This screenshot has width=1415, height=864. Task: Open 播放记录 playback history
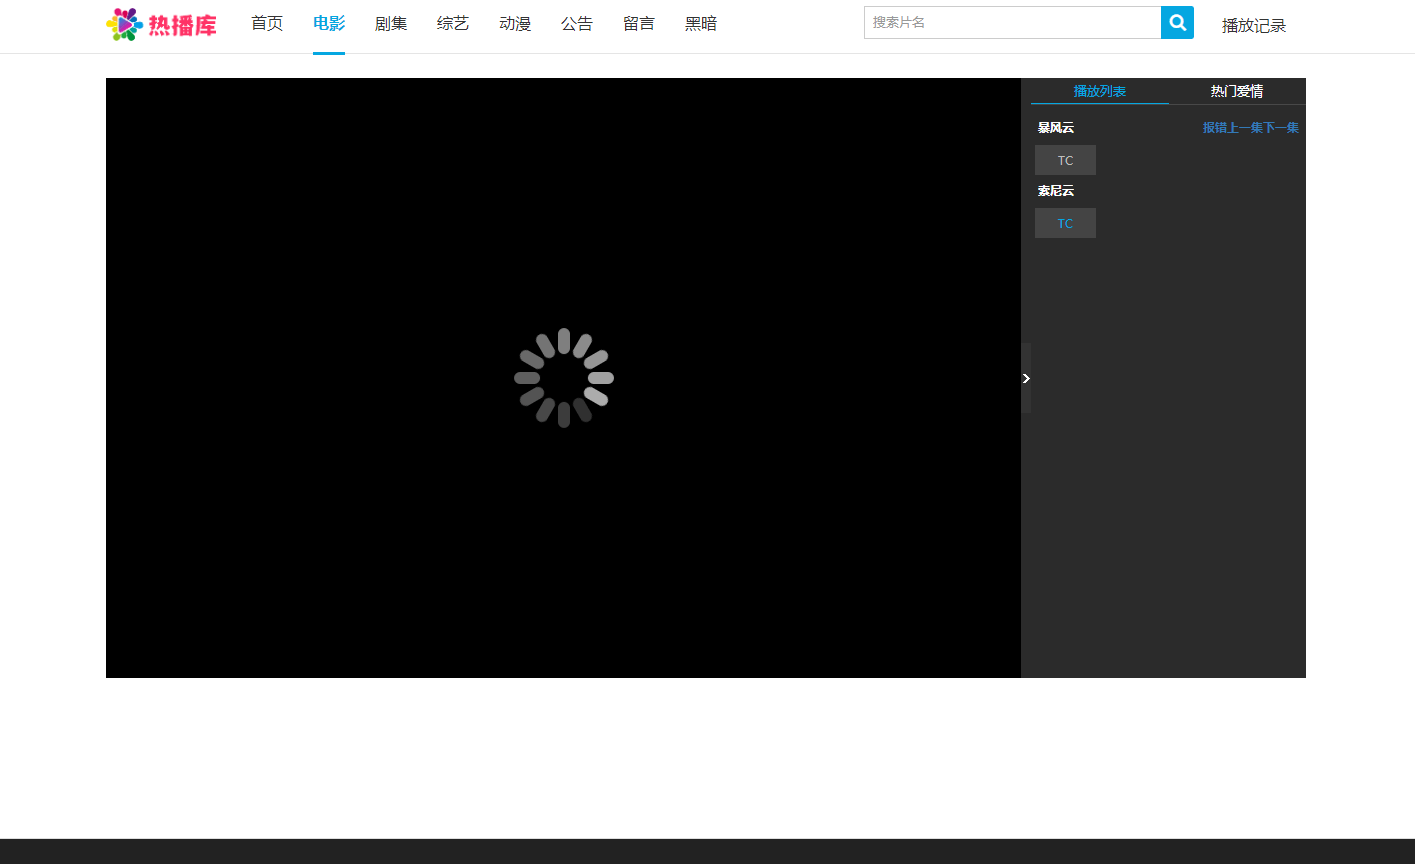(1253, 26)
